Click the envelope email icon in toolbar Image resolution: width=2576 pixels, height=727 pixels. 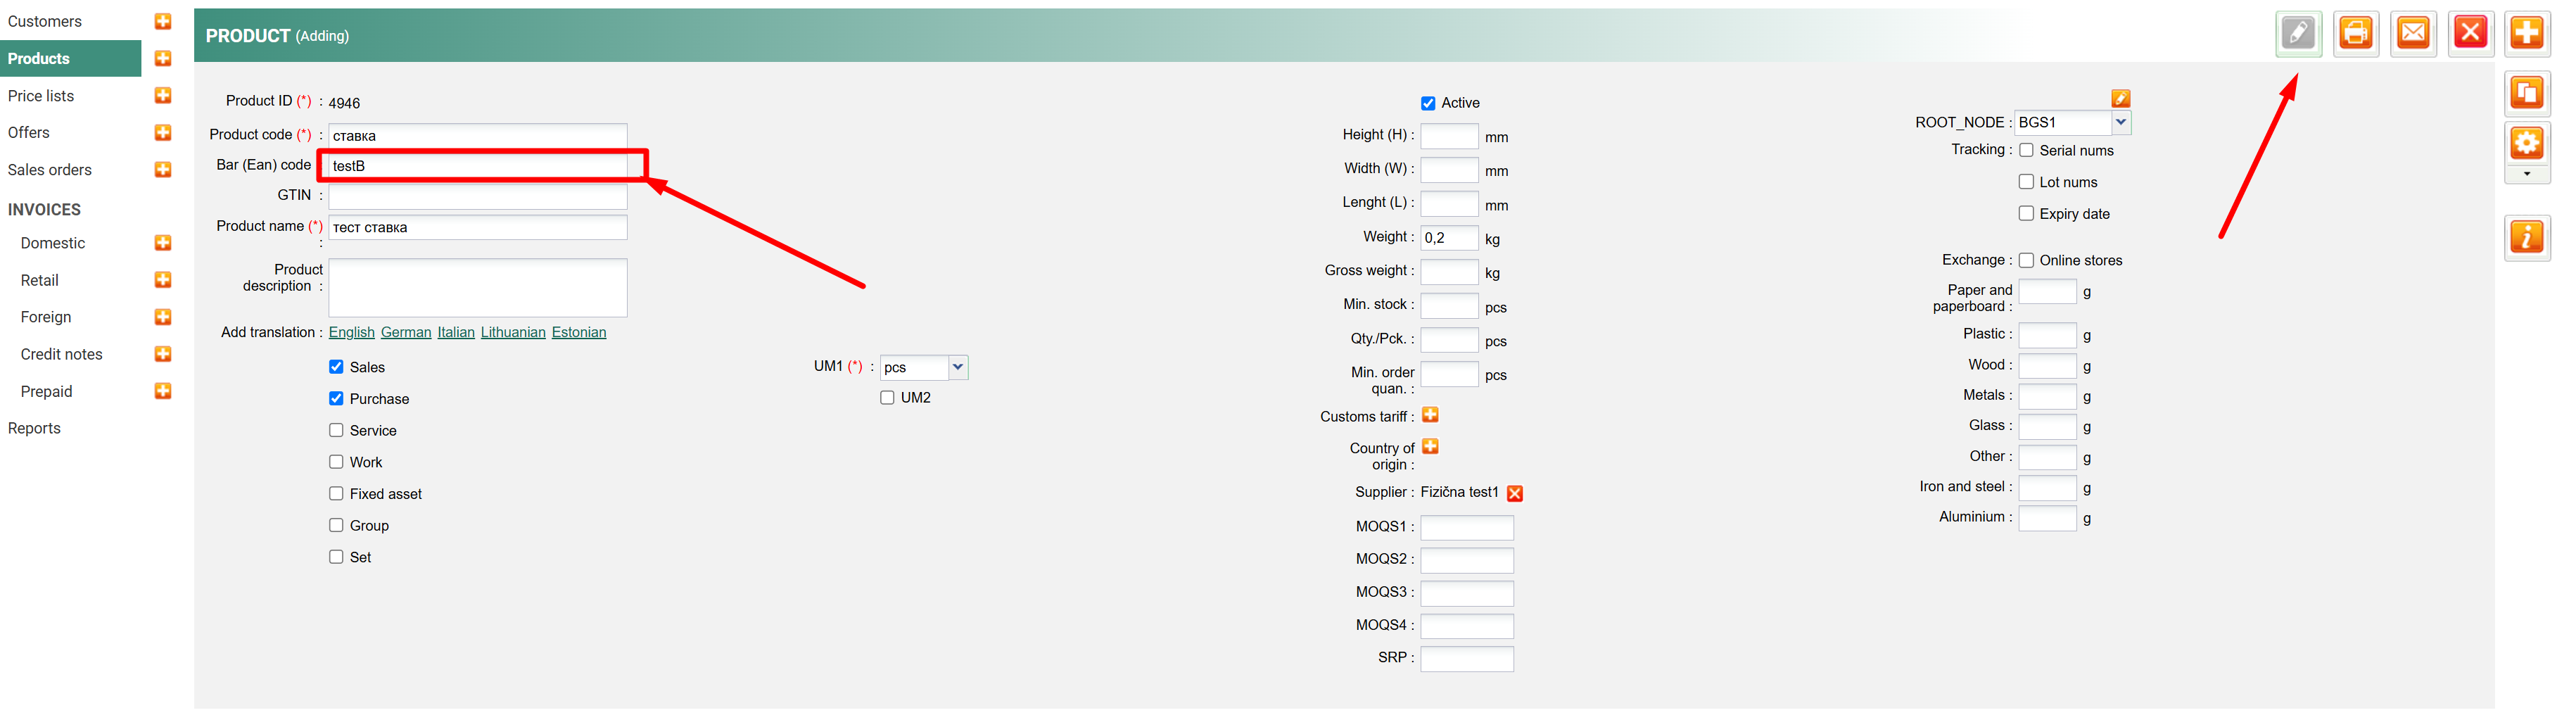pyautogui.click(x=2413, y=33)
